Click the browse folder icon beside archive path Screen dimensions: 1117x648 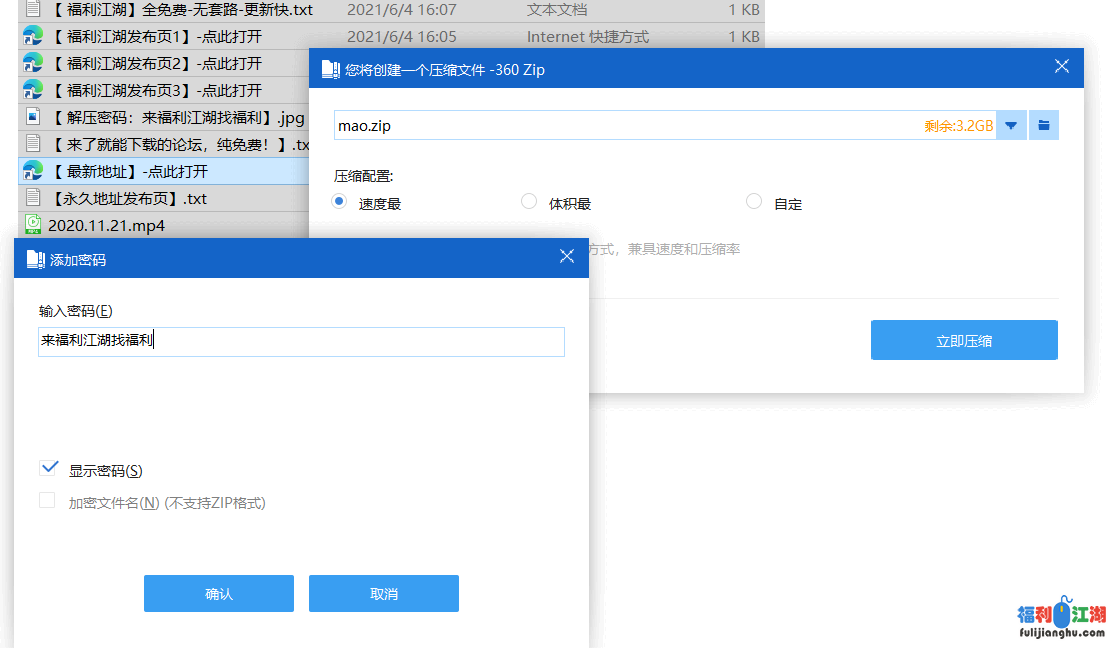tap(1044, 126)
